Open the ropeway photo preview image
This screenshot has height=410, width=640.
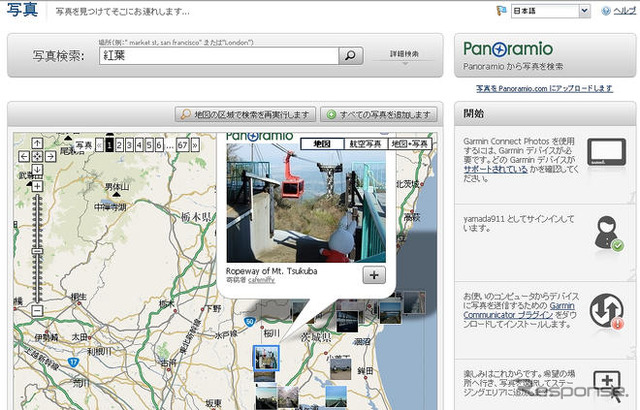tap(306, 202)
